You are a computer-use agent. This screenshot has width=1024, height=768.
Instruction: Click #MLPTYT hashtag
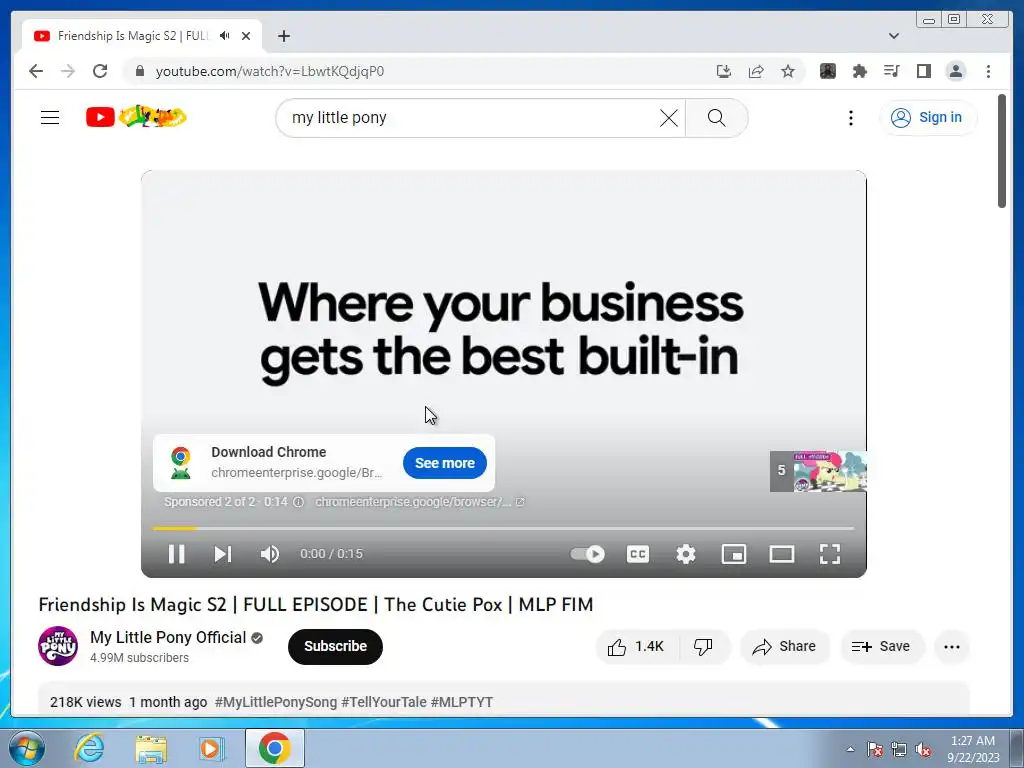tap(462, 702)
